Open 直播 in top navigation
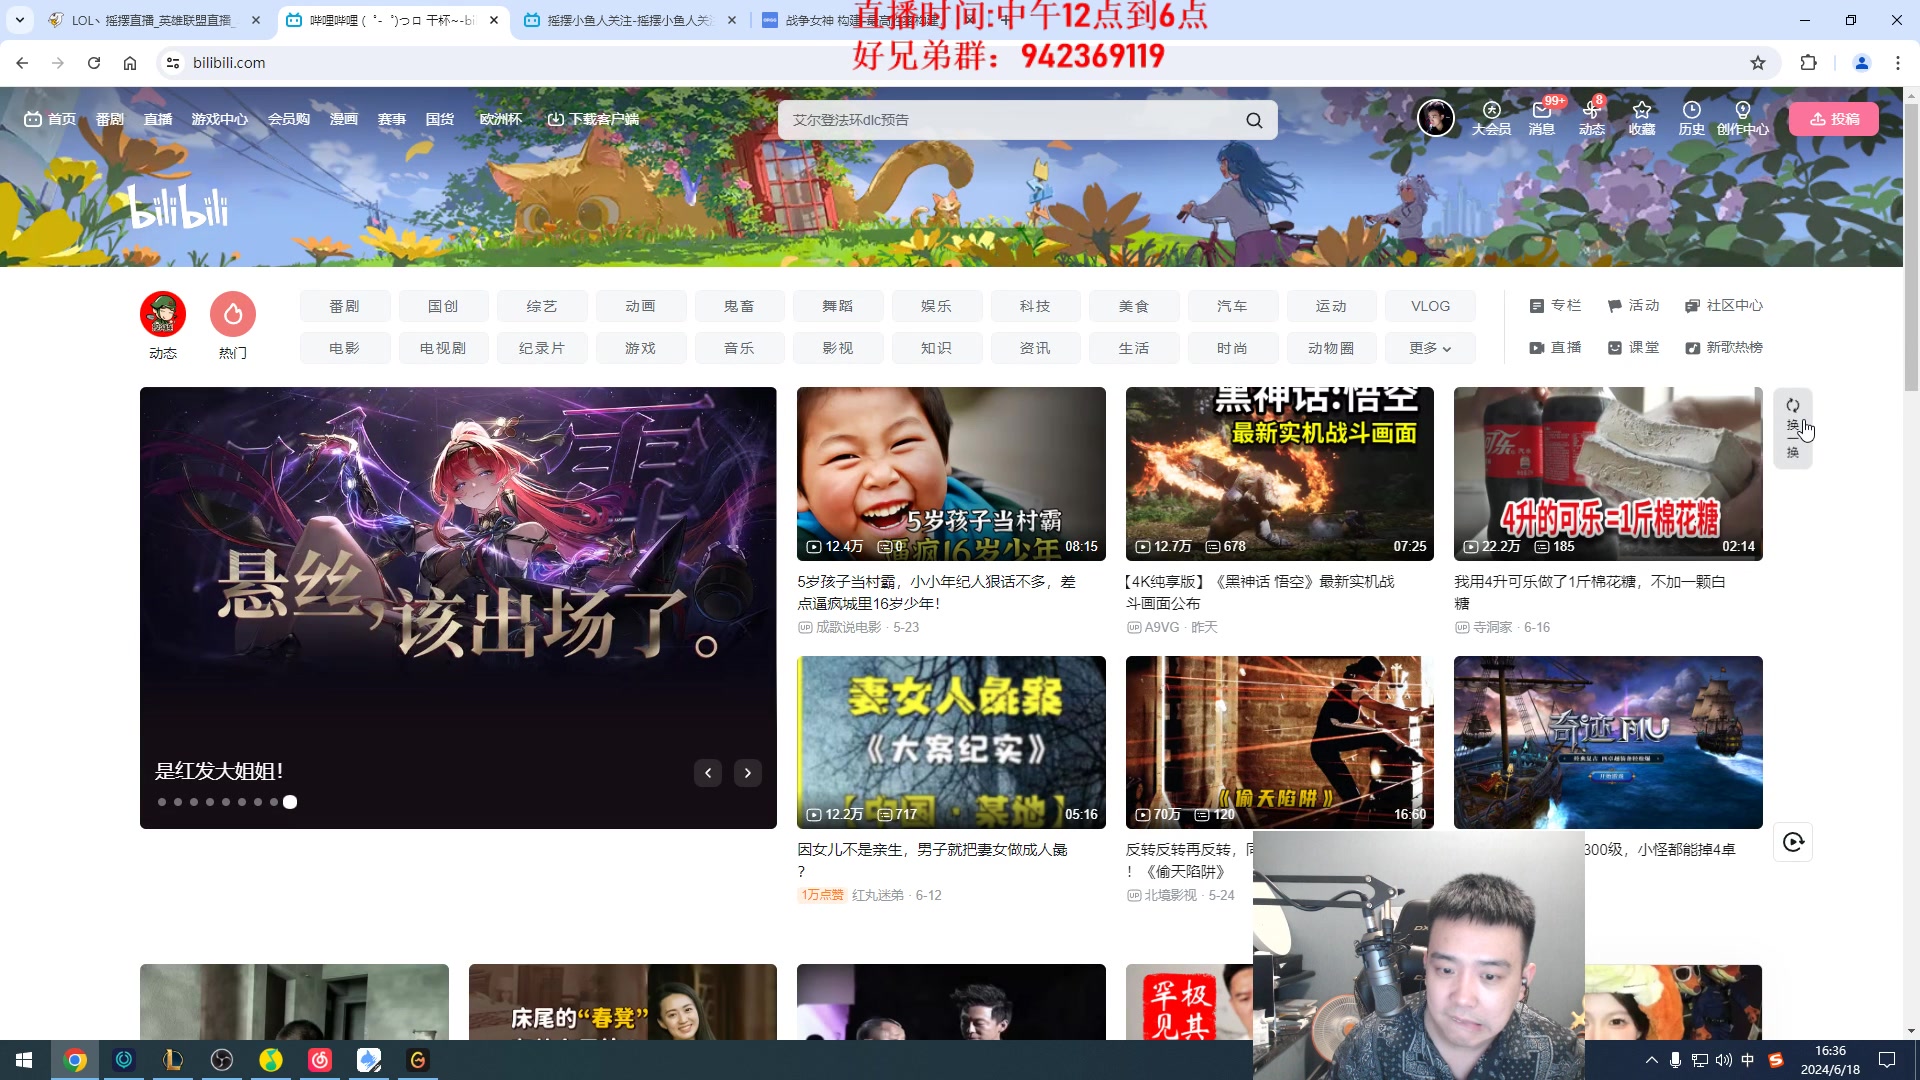 (x=158, y=119)
